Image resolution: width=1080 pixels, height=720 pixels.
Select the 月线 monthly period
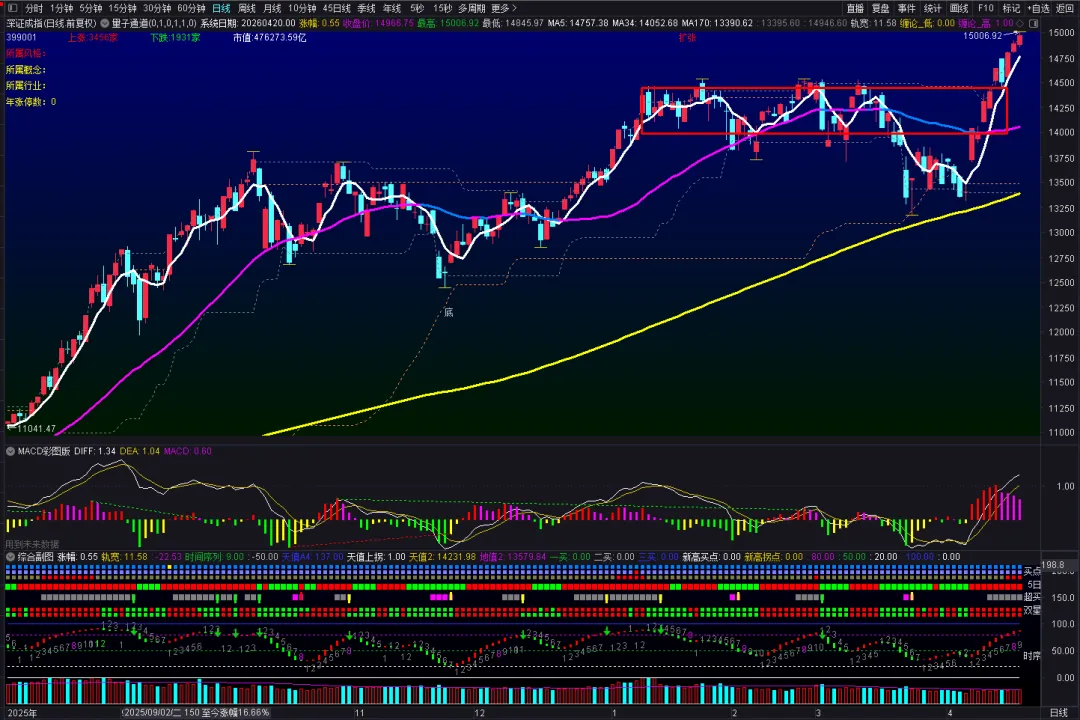(x=272, y=8)
